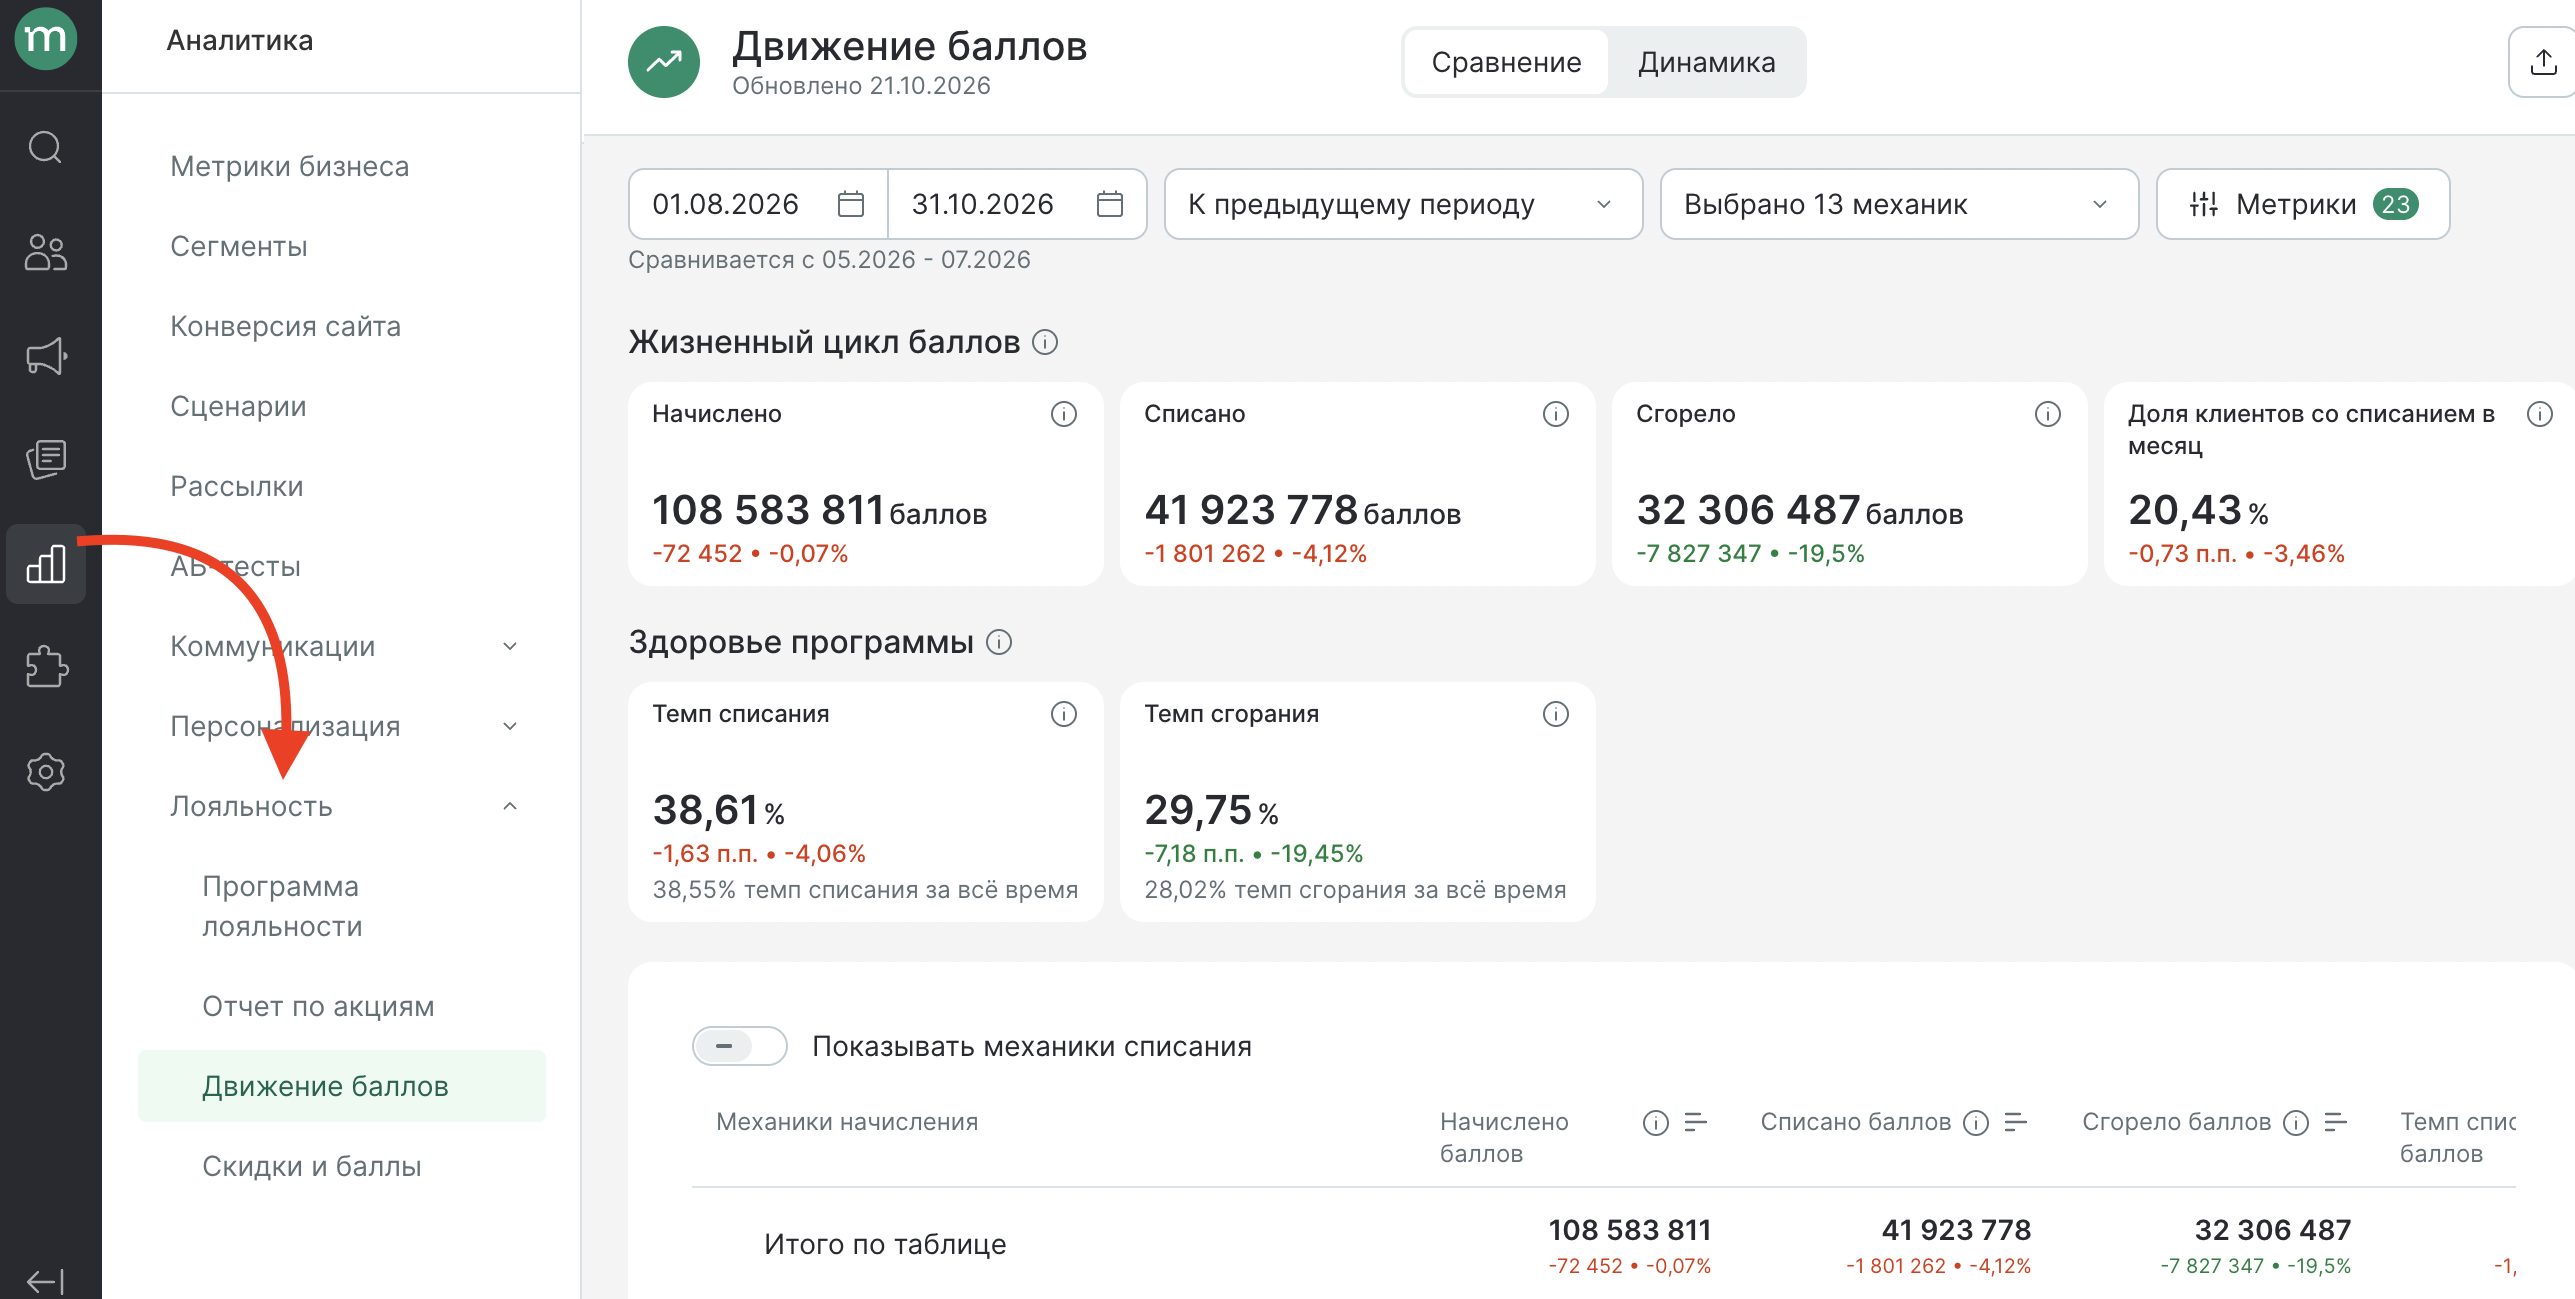
Task: Open Сценарии menu item
Action: (239, 406)
